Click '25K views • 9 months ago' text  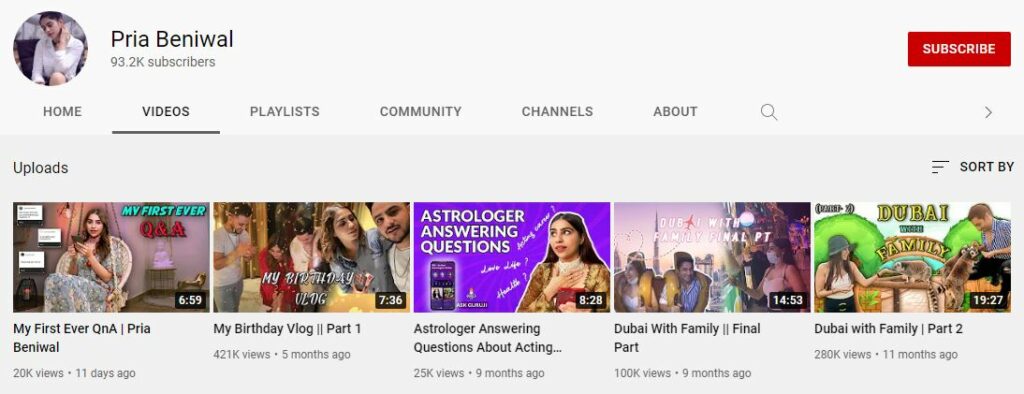(479, 373)
